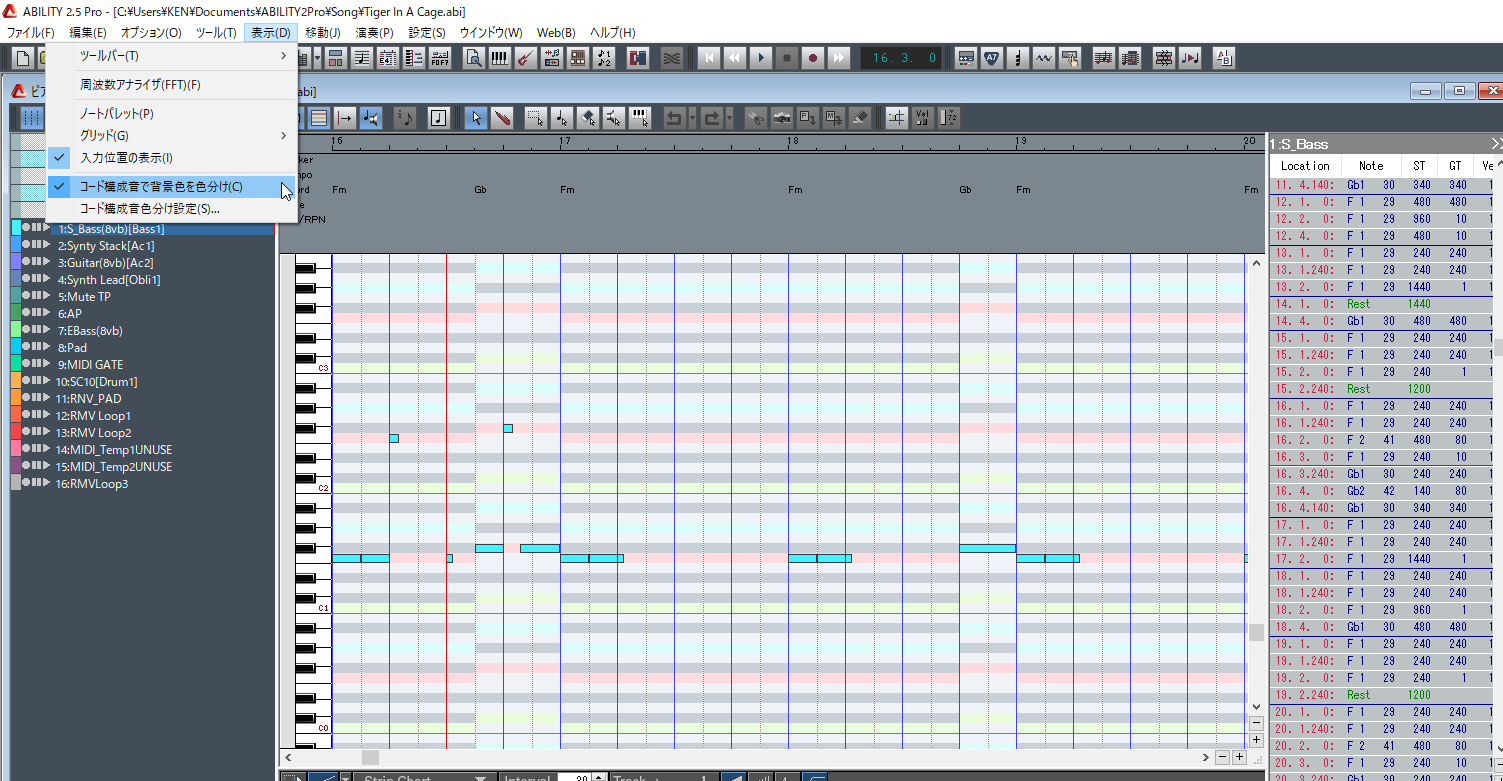Select track 2:Synty Stack[Ac1]
Viewport: 1503px width, 781px height.
pos(106,246)
